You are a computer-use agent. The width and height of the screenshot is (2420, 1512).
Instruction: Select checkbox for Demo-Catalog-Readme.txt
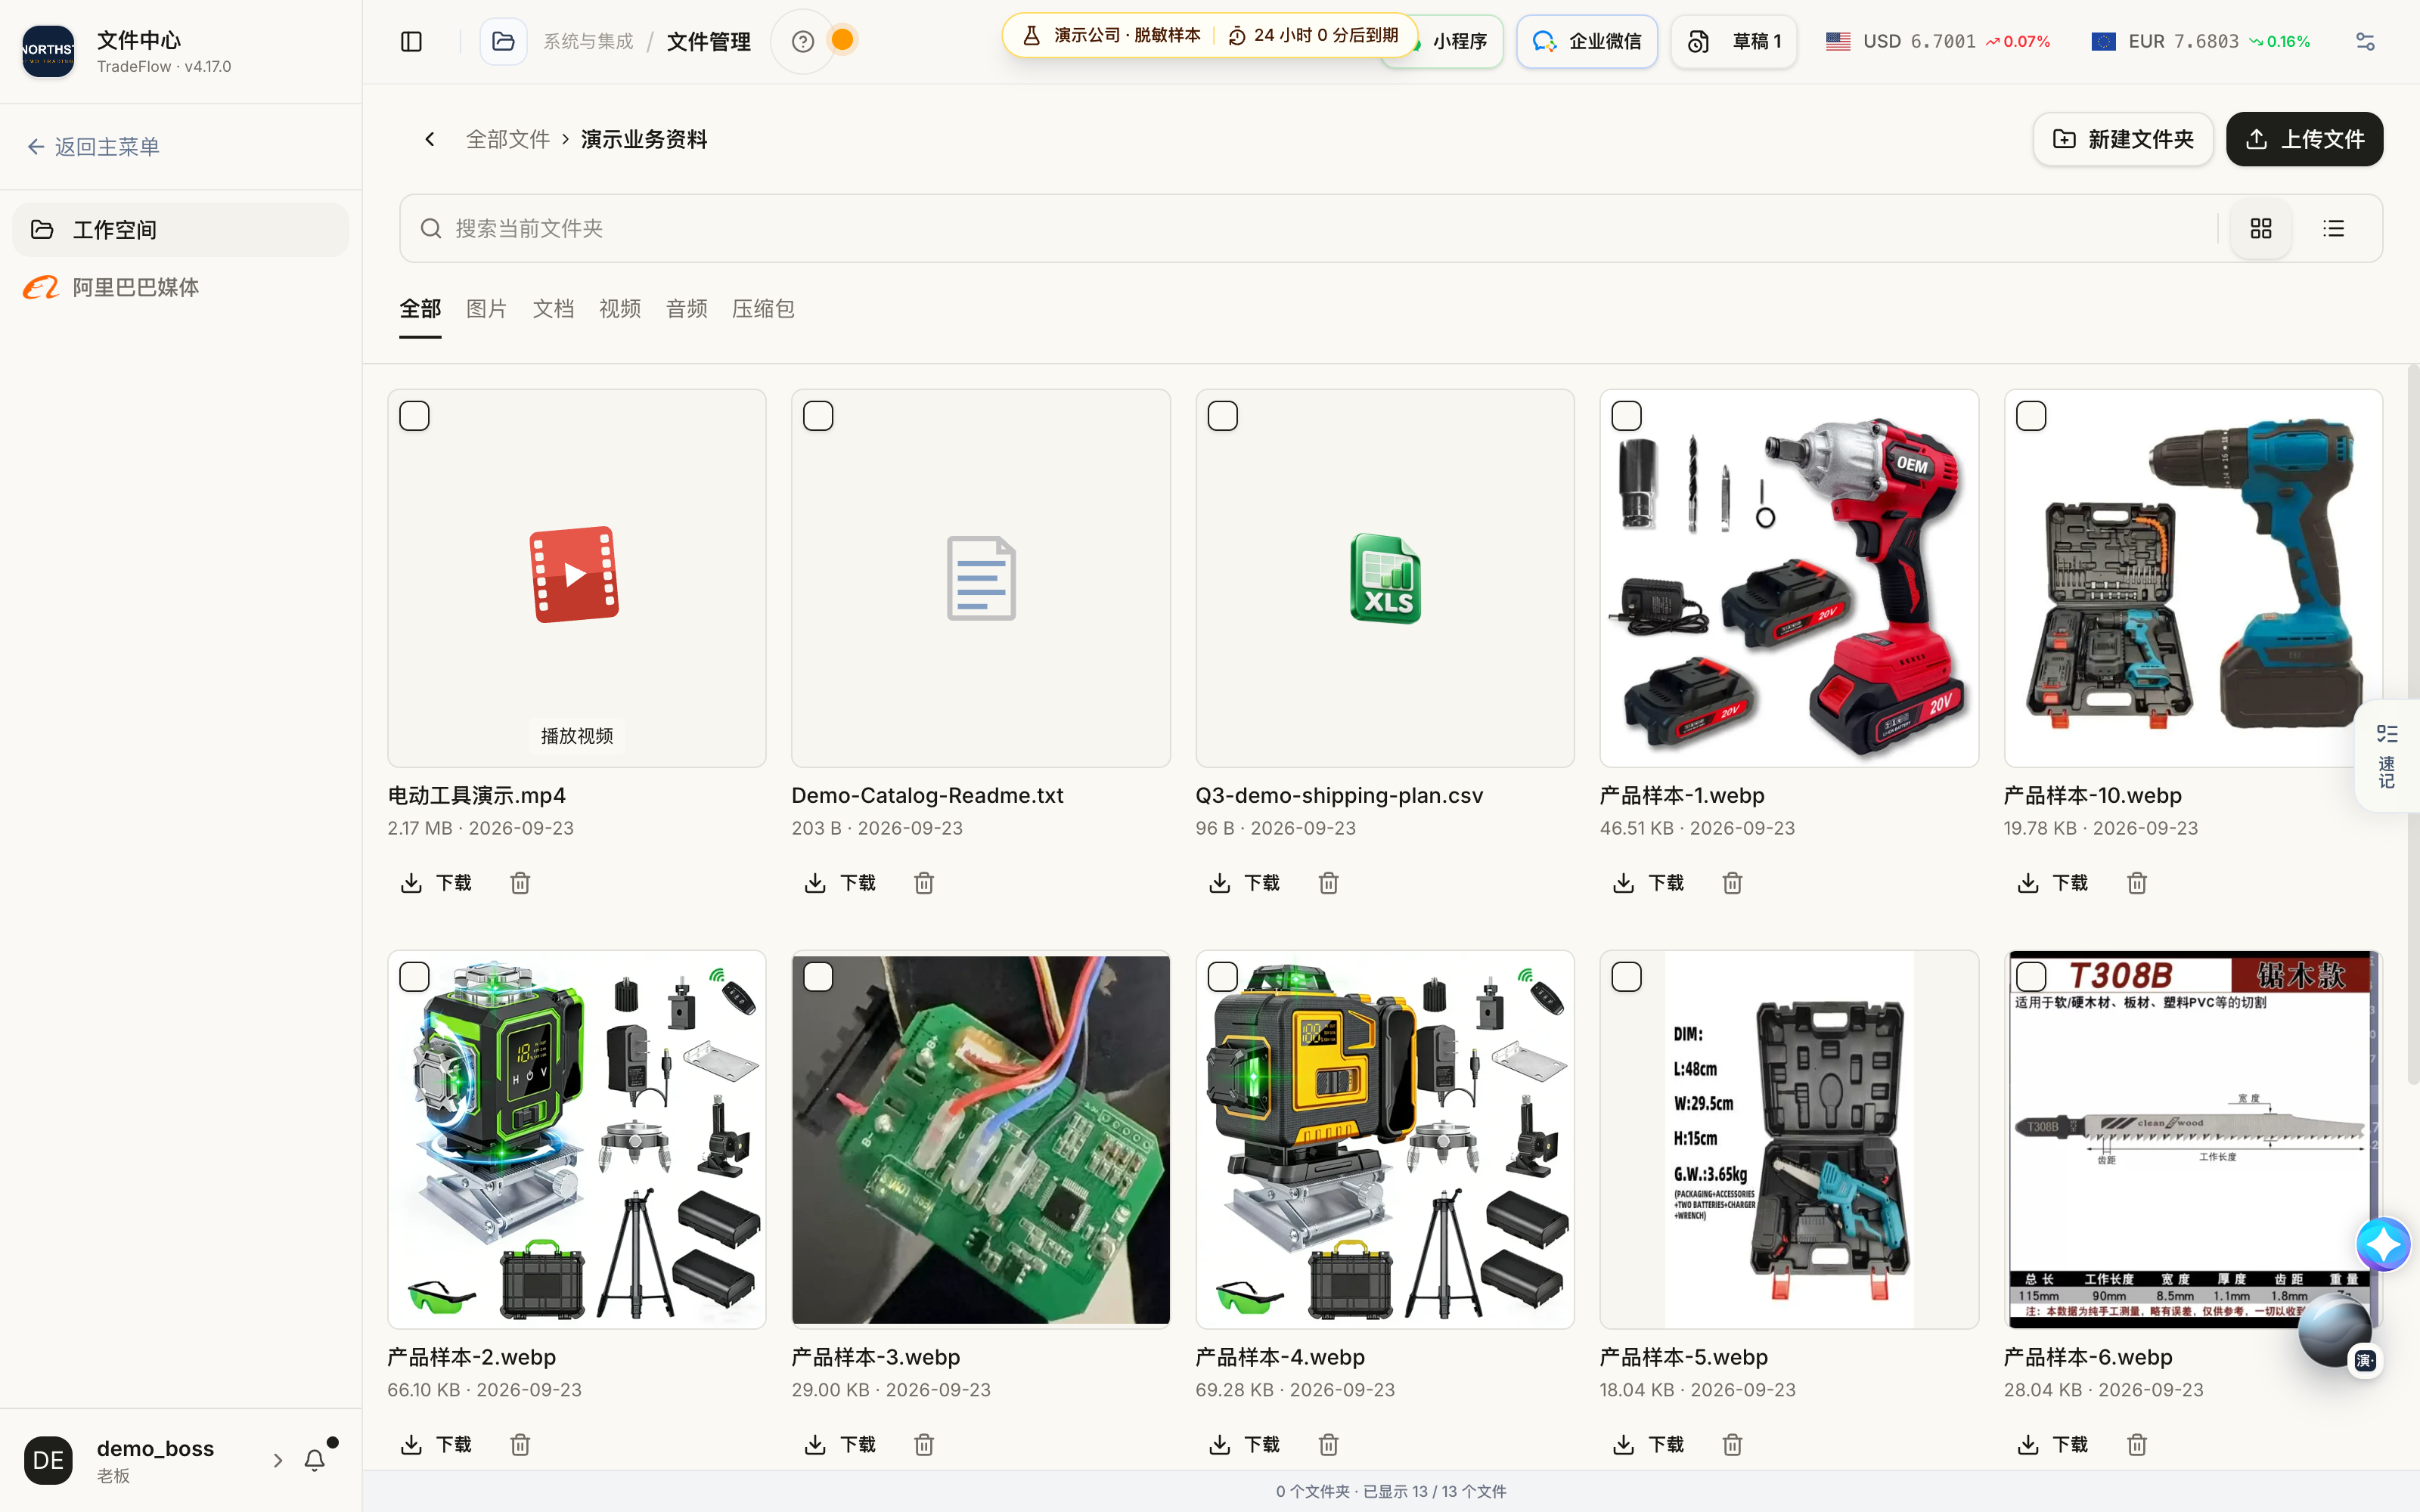818,416
